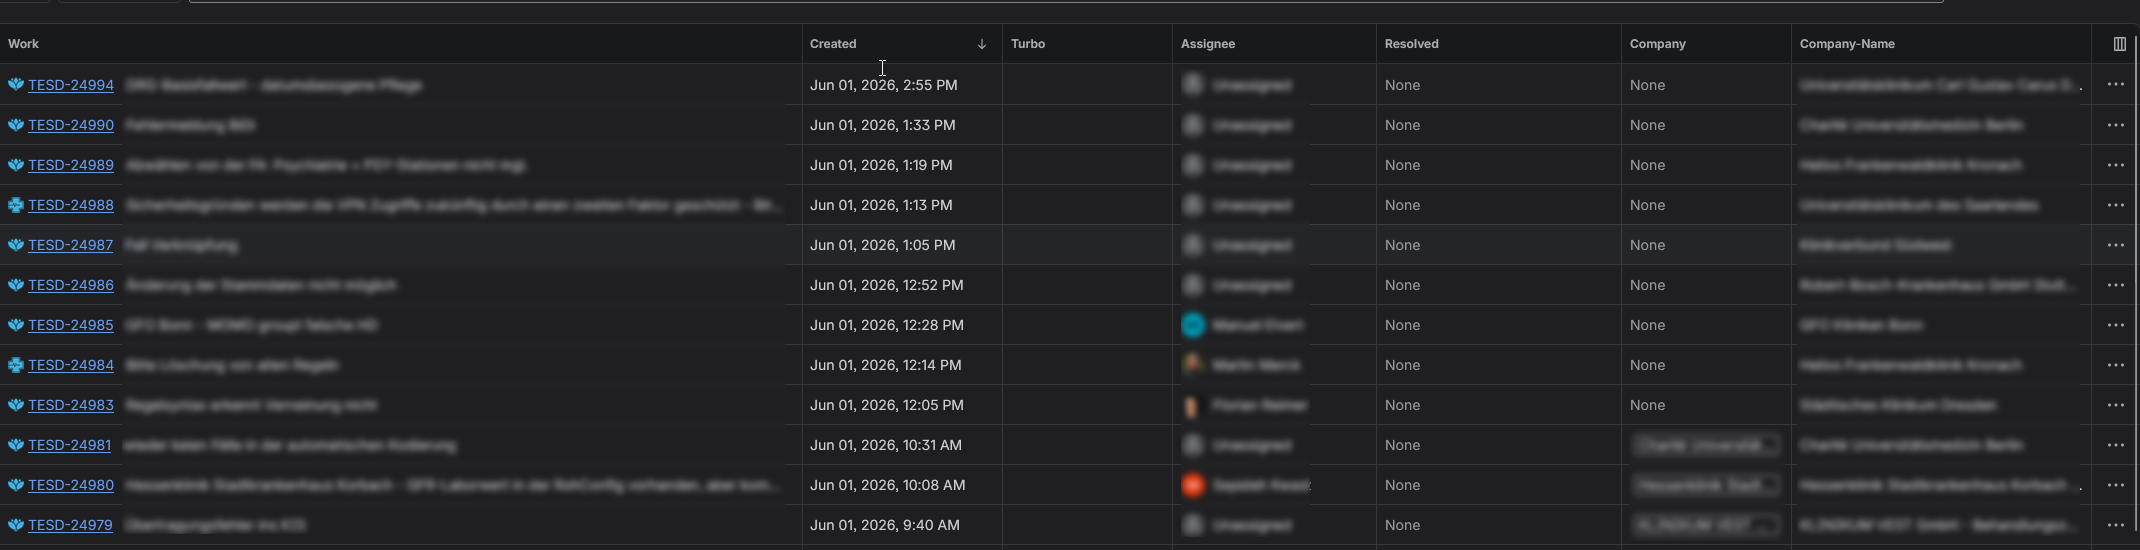Click assignee avatar in TESD-24985 row
Image resolution: width=2140 pixels, height=550 pixels.
coord(1193,325)
